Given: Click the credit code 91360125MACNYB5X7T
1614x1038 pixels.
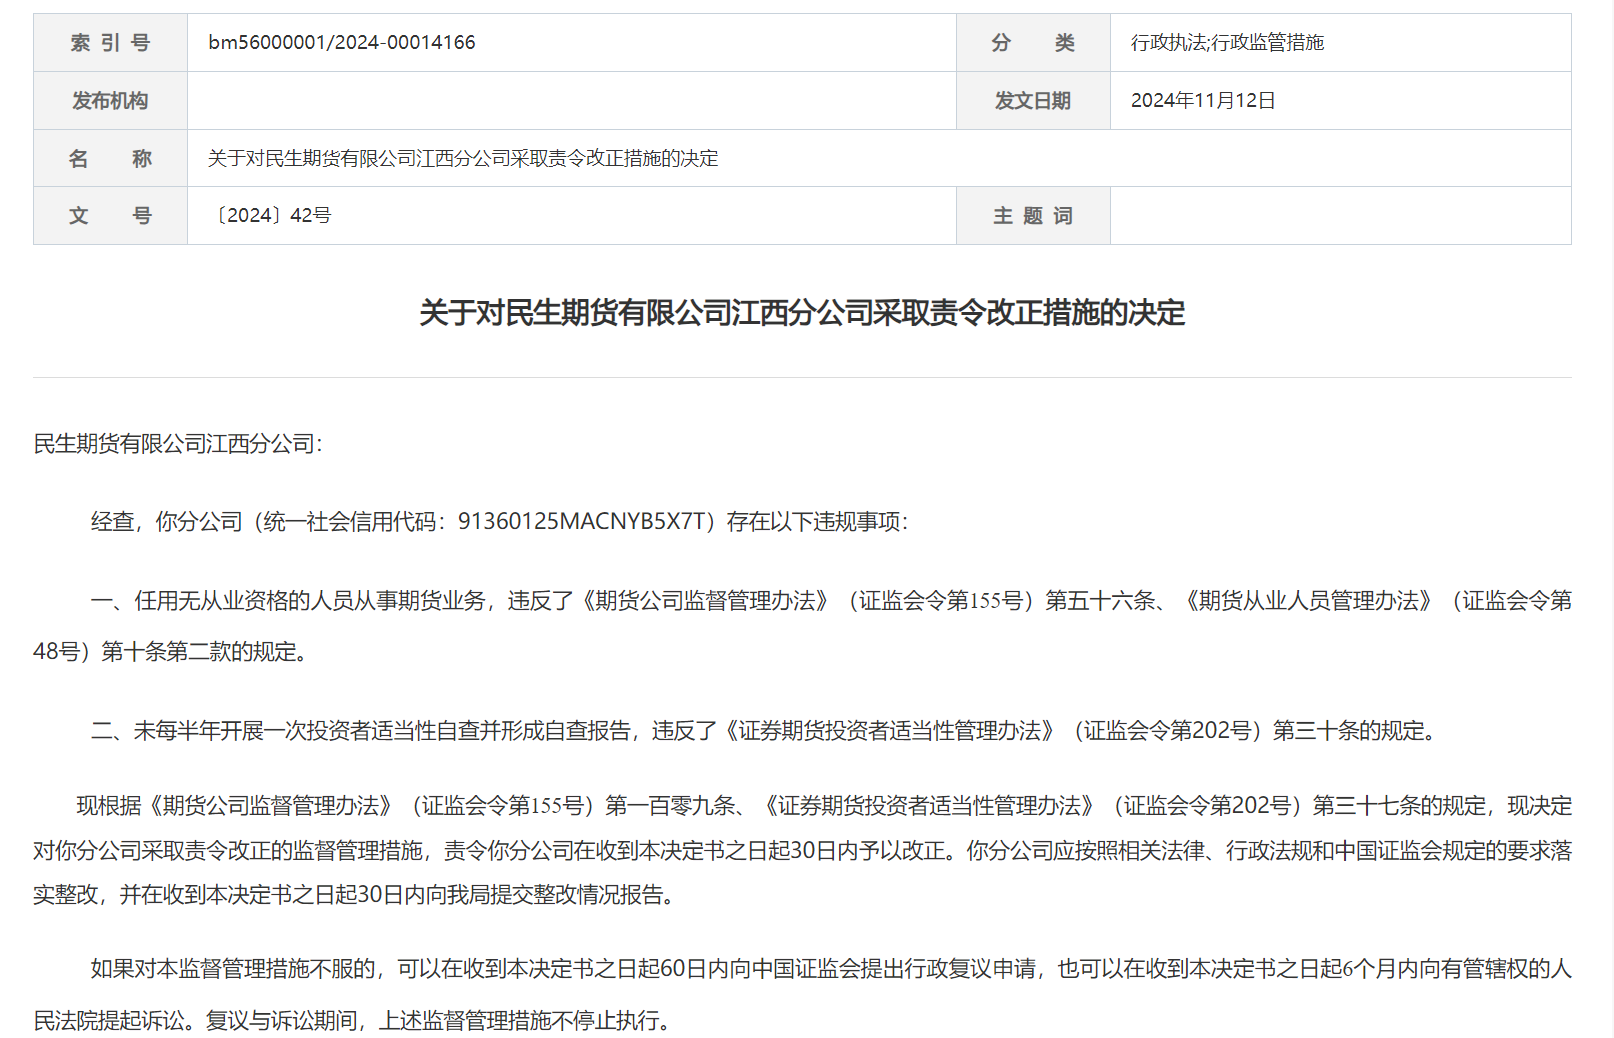Looking at the screenshot, I should 583,521.
